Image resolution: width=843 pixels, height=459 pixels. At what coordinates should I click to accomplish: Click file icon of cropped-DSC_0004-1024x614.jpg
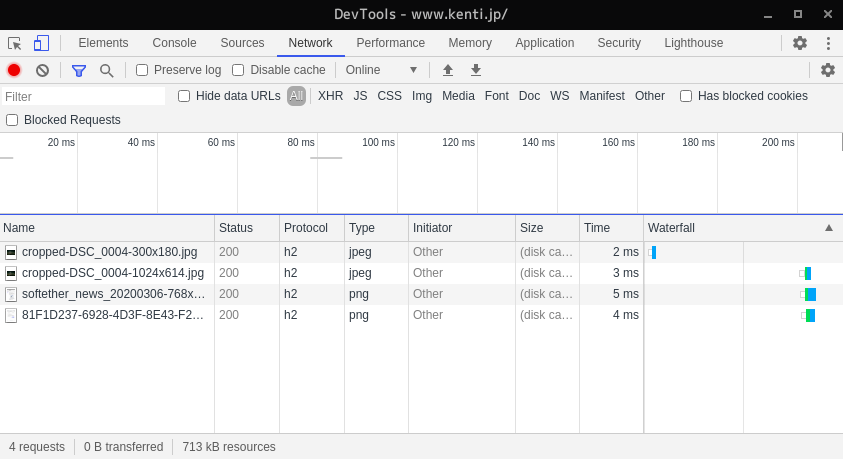11,273
